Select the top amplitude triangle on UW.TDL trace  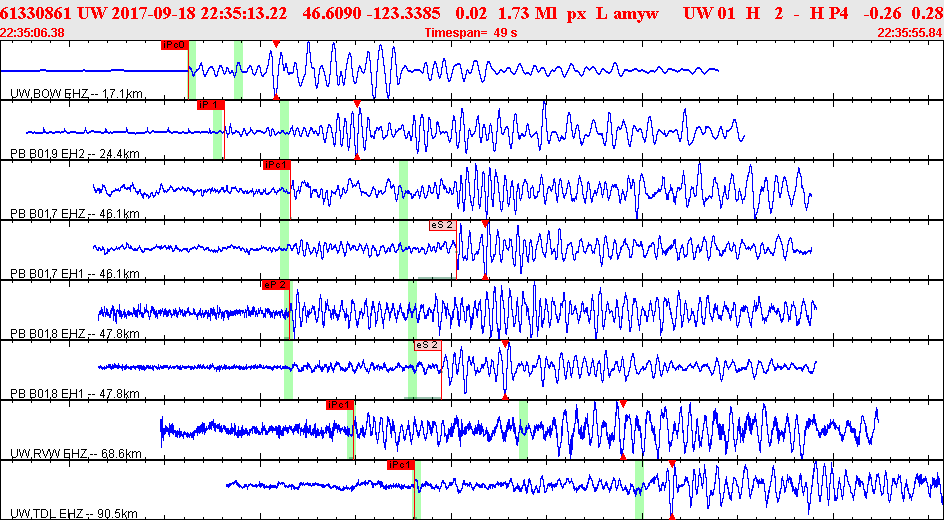(x=672, y=464)
